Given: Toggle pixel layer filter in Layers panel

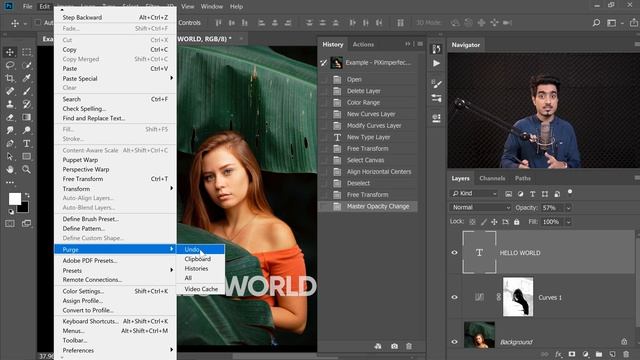Looking at the screenshot, I should coord(508,194).
